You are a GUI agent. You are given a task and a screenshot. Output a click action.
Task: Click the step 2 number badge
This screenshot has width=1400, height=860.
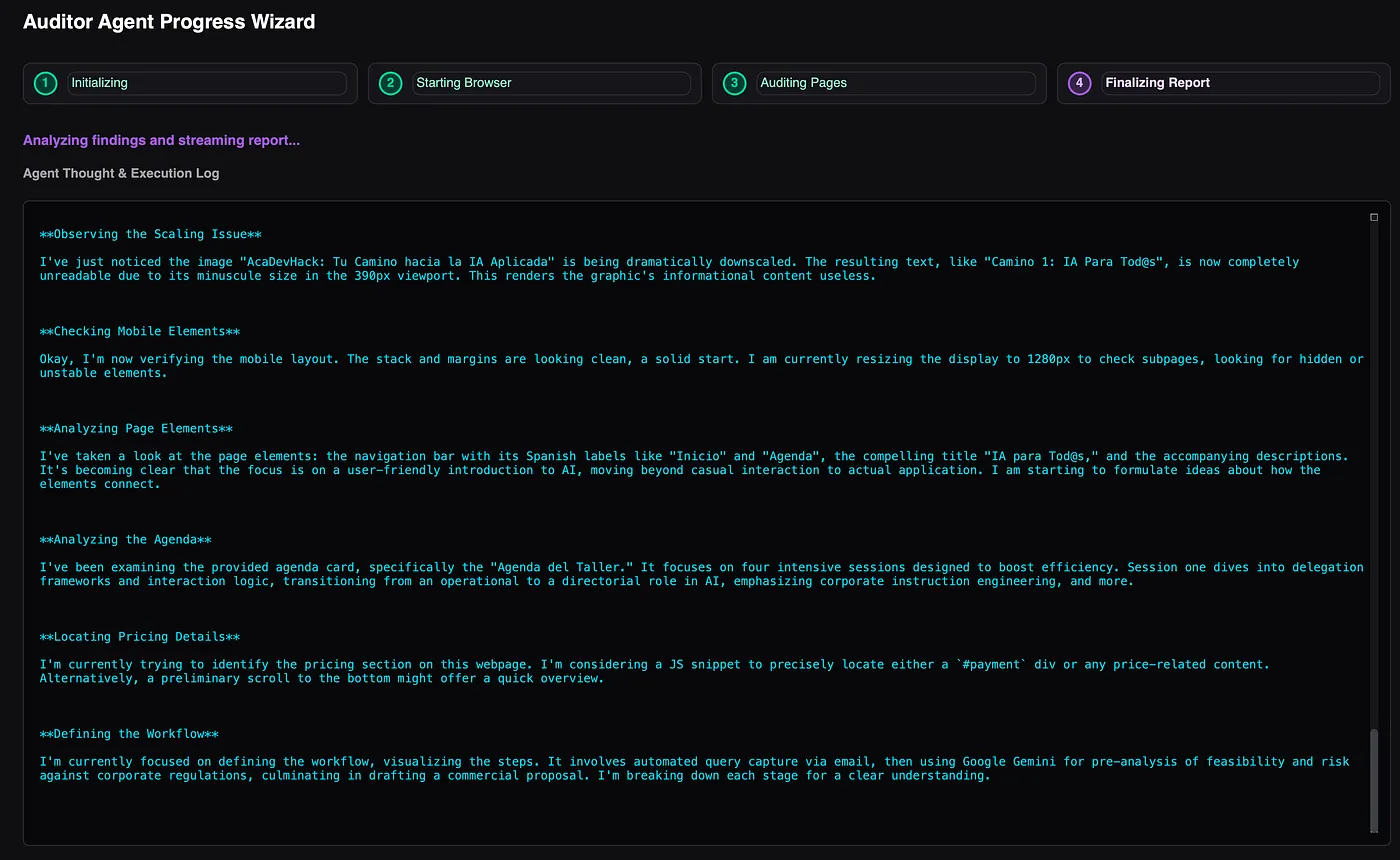(x=390, y=83)
